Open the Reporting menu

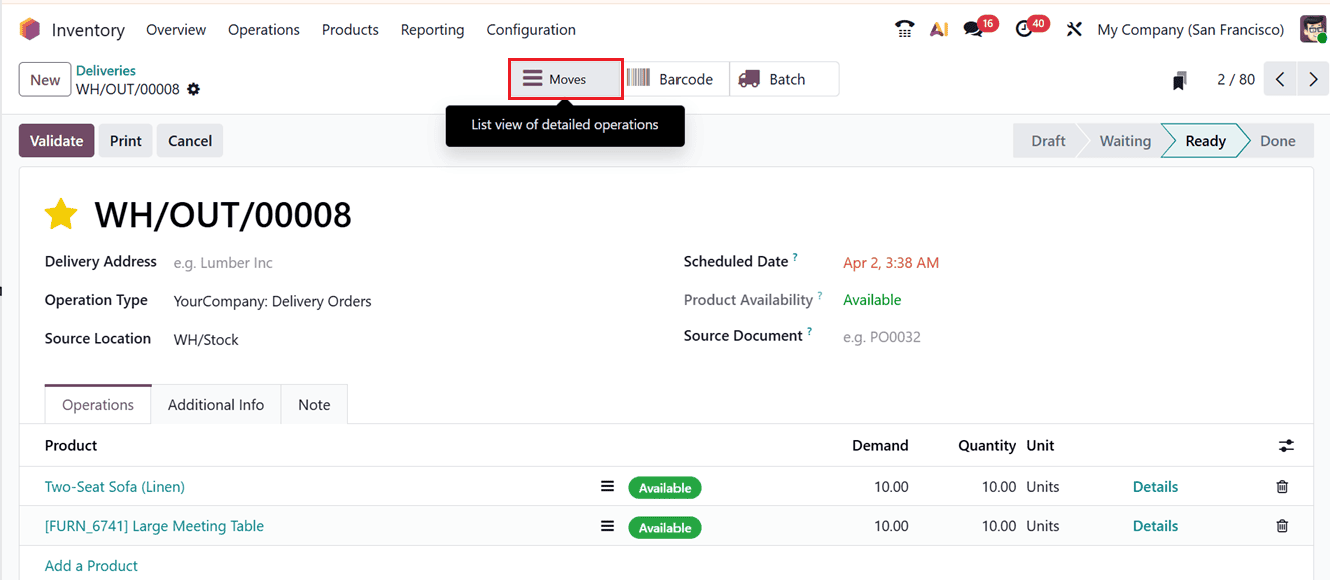432,29
